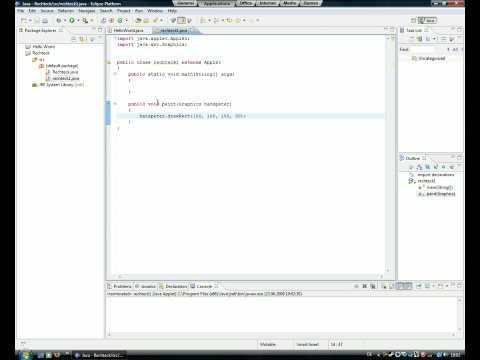Collapse the main method fold marker in editor
This screenshot has width=480, height=360.
[x=115, y=74]
